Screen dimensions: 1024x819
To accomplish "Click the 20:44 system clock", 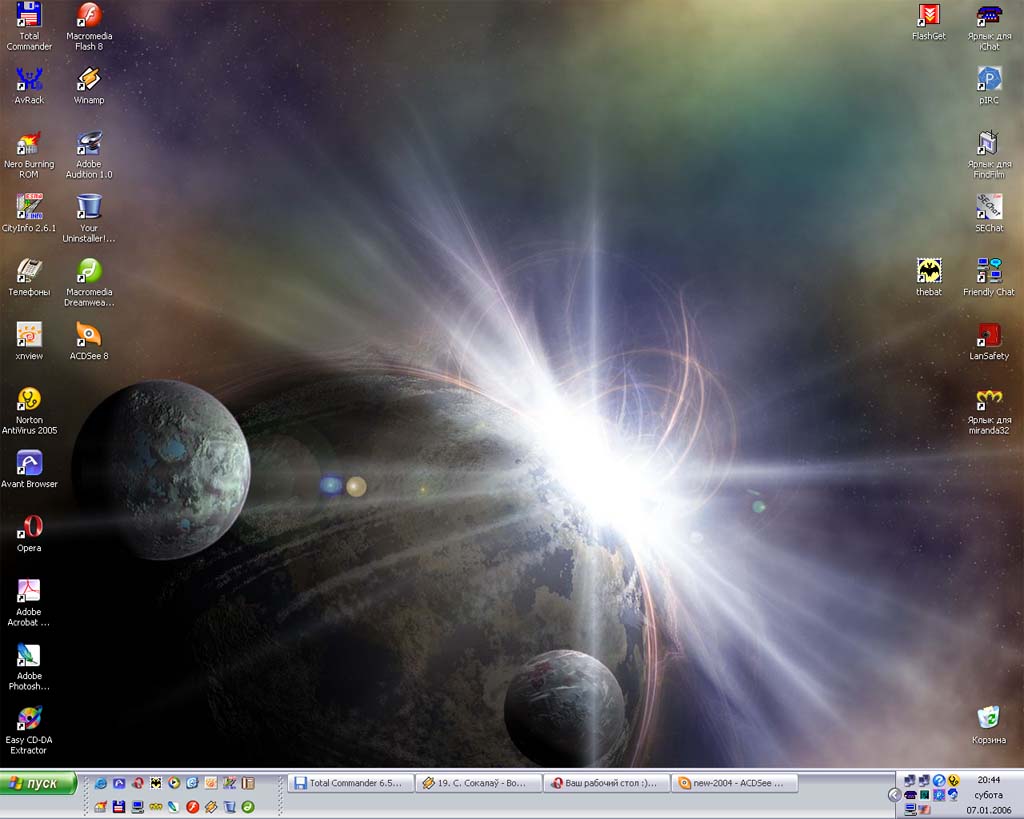I will [x=989, y=780].
